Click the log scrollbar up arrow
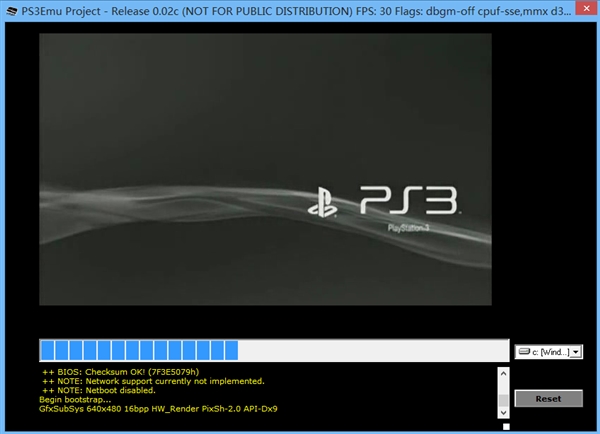 (x=504, y=373)
